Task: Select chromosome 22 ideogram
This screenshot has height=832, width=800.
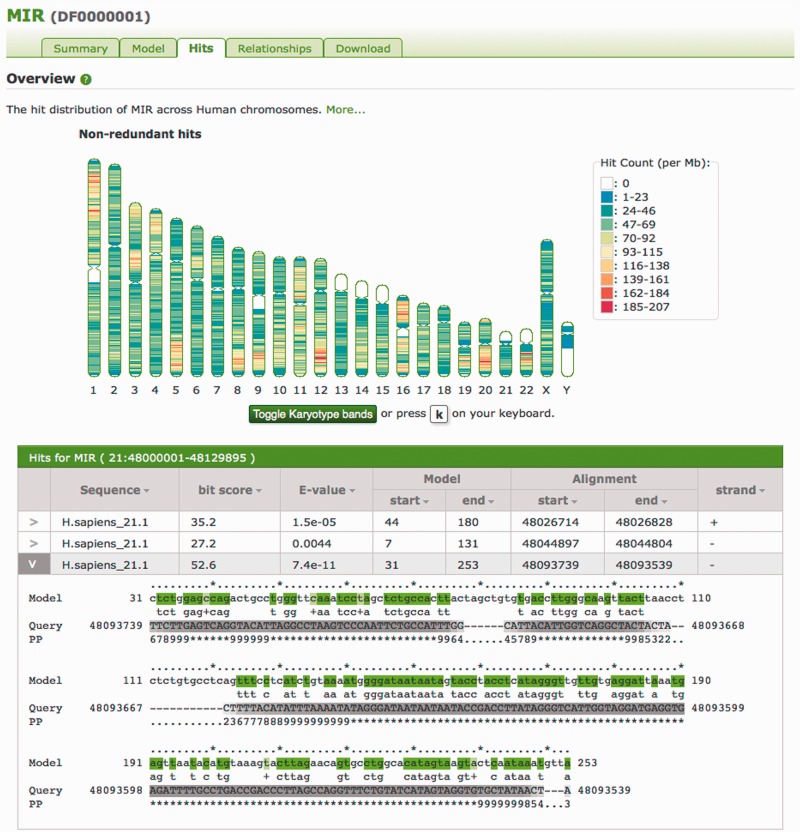Action: pos(526,352)
